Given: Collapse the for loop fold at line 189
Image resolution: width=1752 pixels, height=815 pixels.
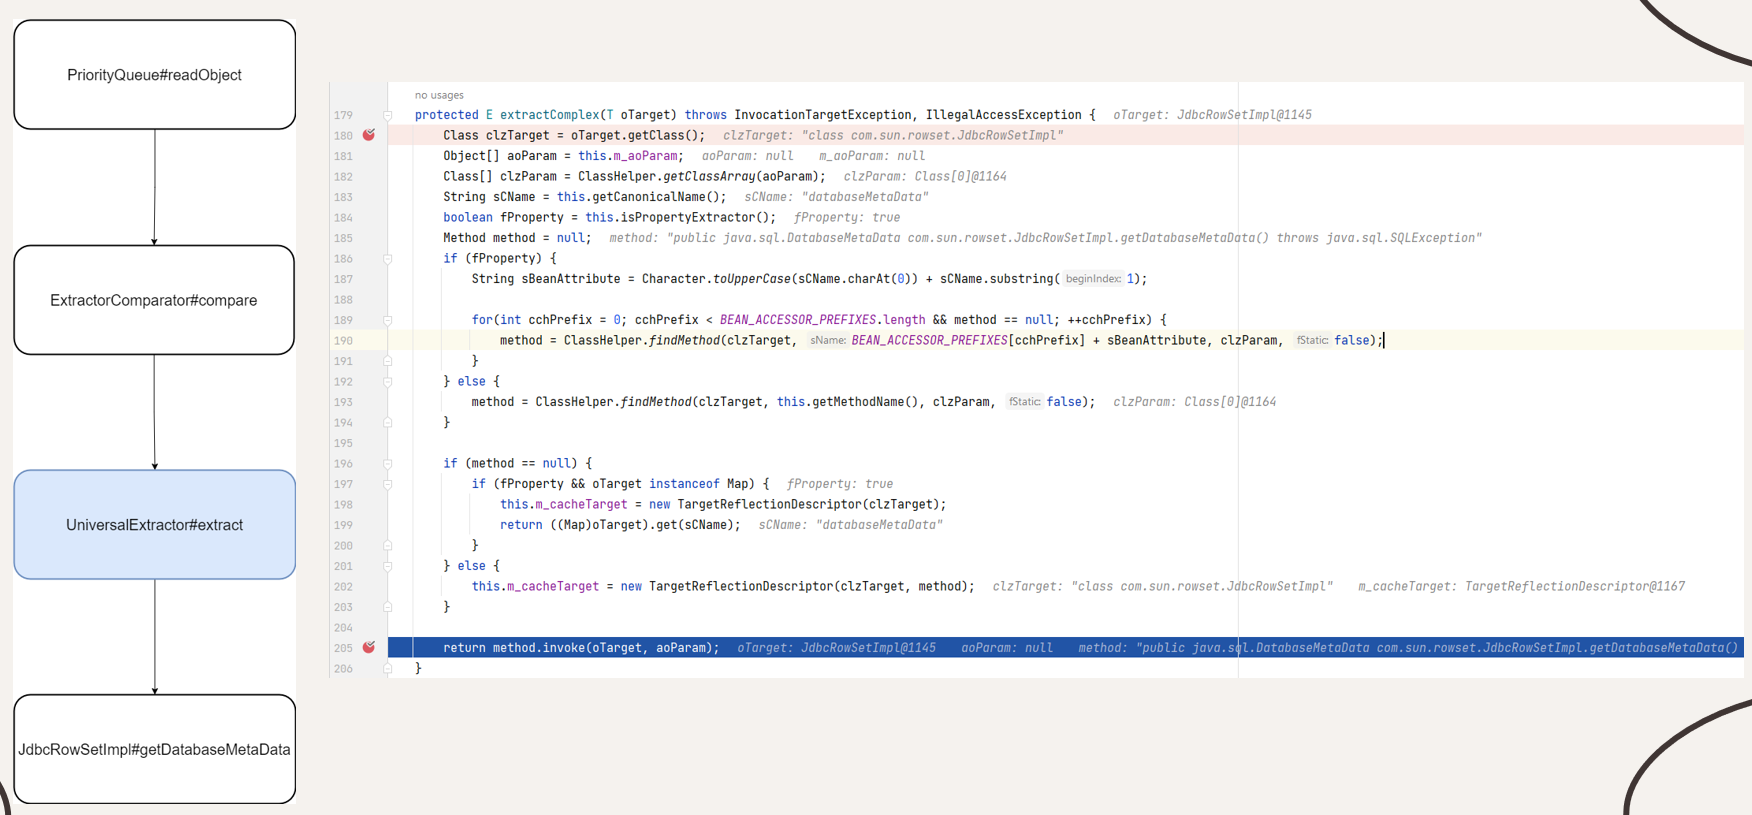Looking at the screenshot, I should tap(388, 320).
